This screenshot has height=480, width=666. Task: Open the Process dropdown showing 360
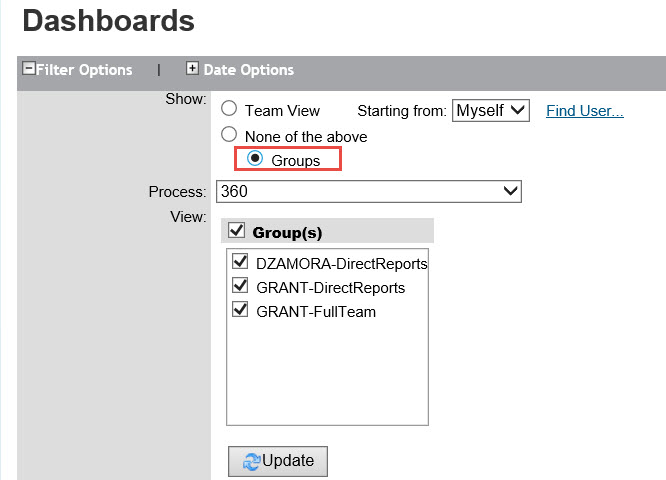[x=369, y=191]
